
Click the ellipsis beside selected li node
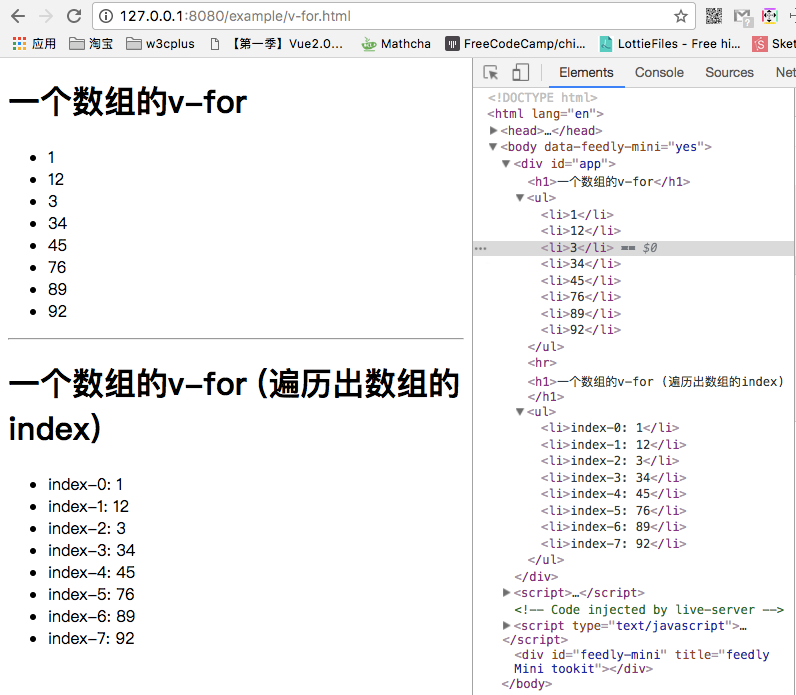pos(480,248)
